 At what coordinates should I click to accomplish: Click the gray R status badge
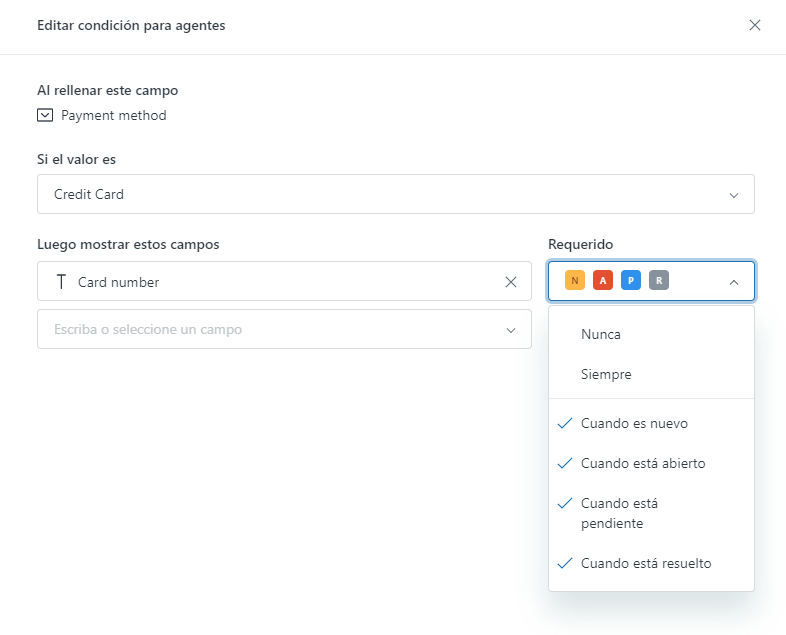tap(658, 281)
